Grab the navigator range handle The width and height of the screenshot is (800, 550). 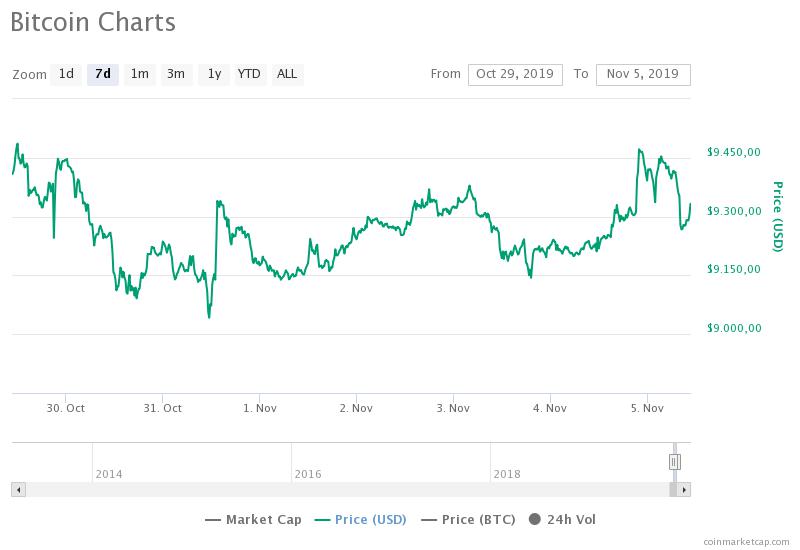tap(674, 462)
